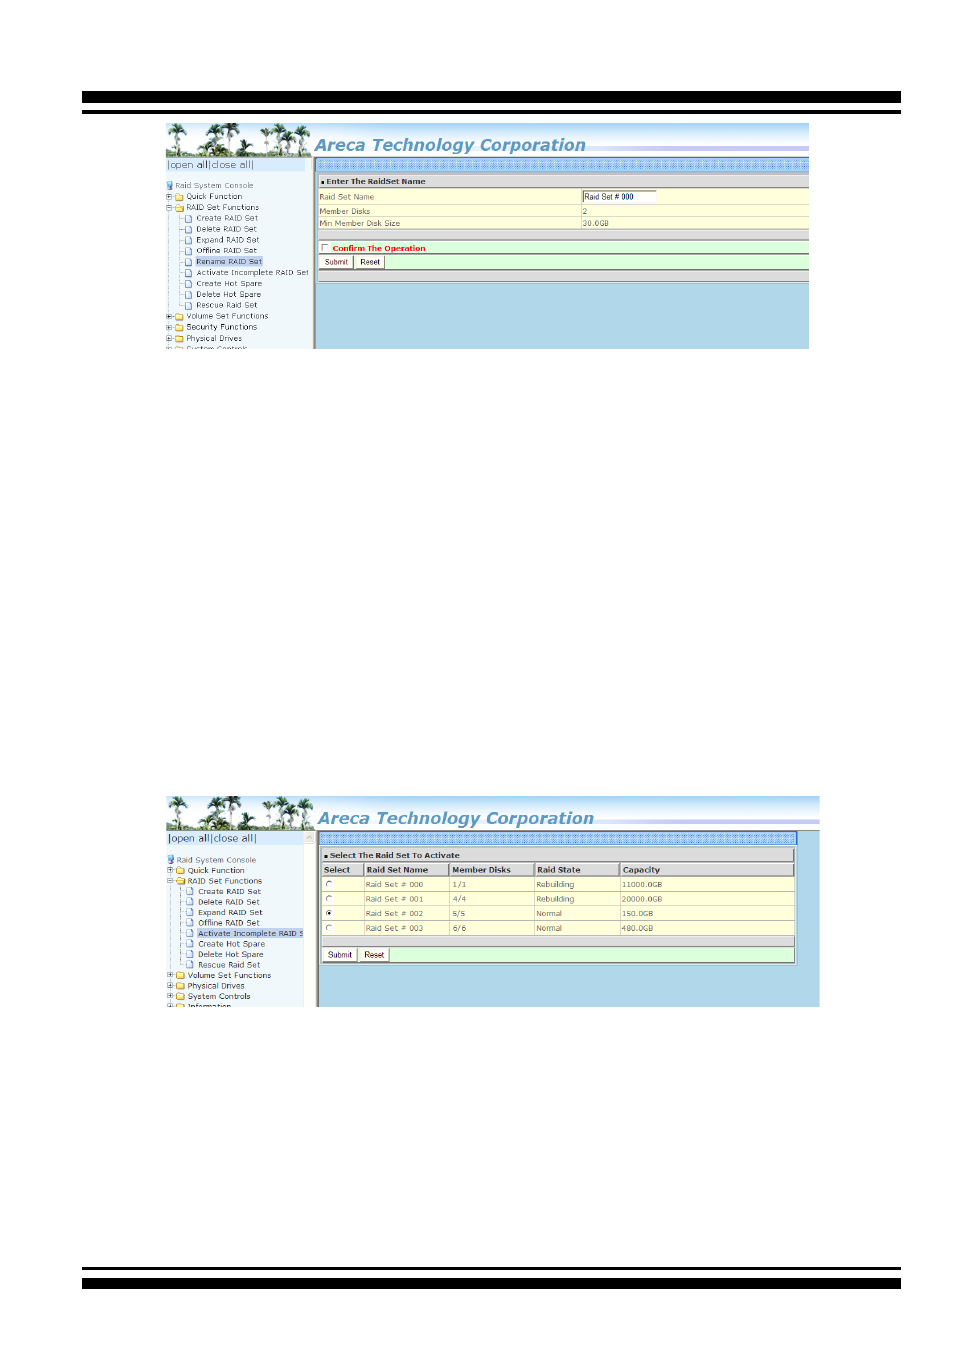
Task: Click Raid System Console icon on the Activate RAID Set screen
Action: click(x=171, y=859)
